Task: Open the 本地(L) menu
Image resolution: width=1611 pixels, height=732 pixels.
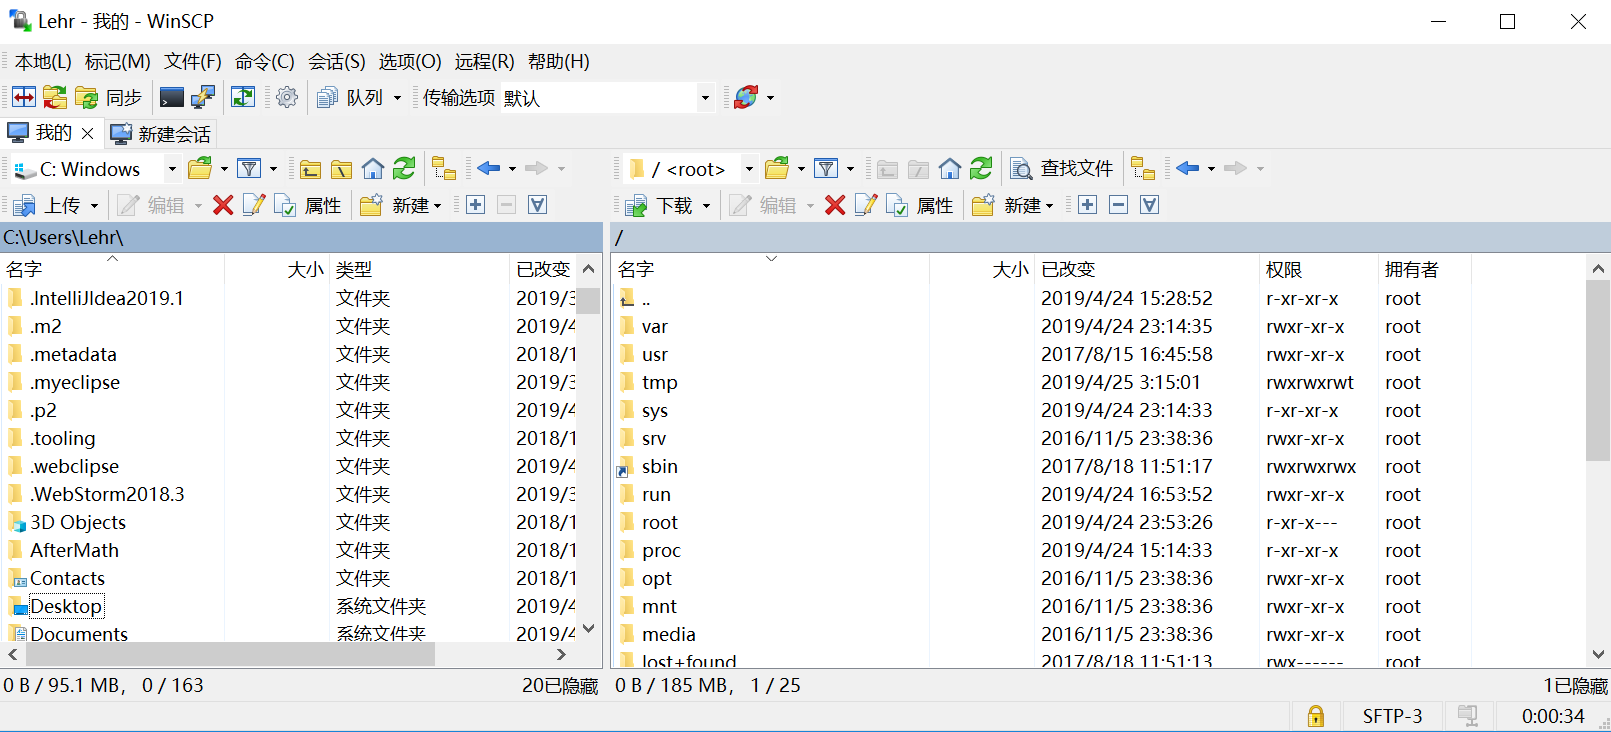Action: pyautogui.click(x=43, y=62)
